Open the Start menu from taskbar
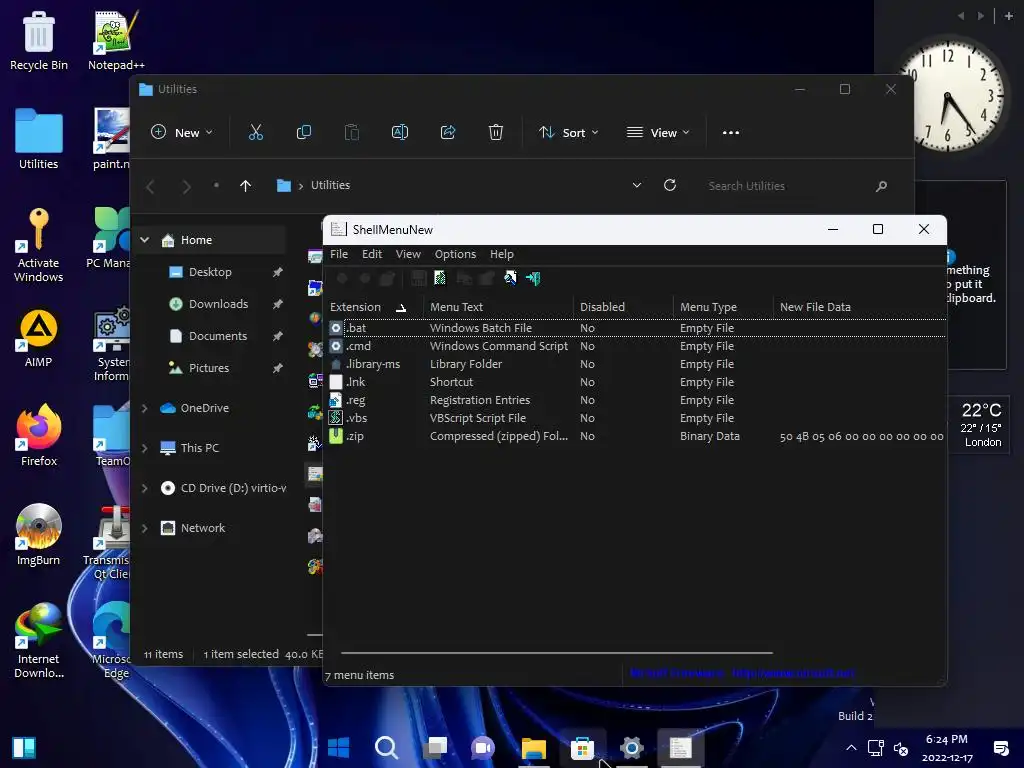The height and width of the screenshot is (768, 1024). coord(338,747)
